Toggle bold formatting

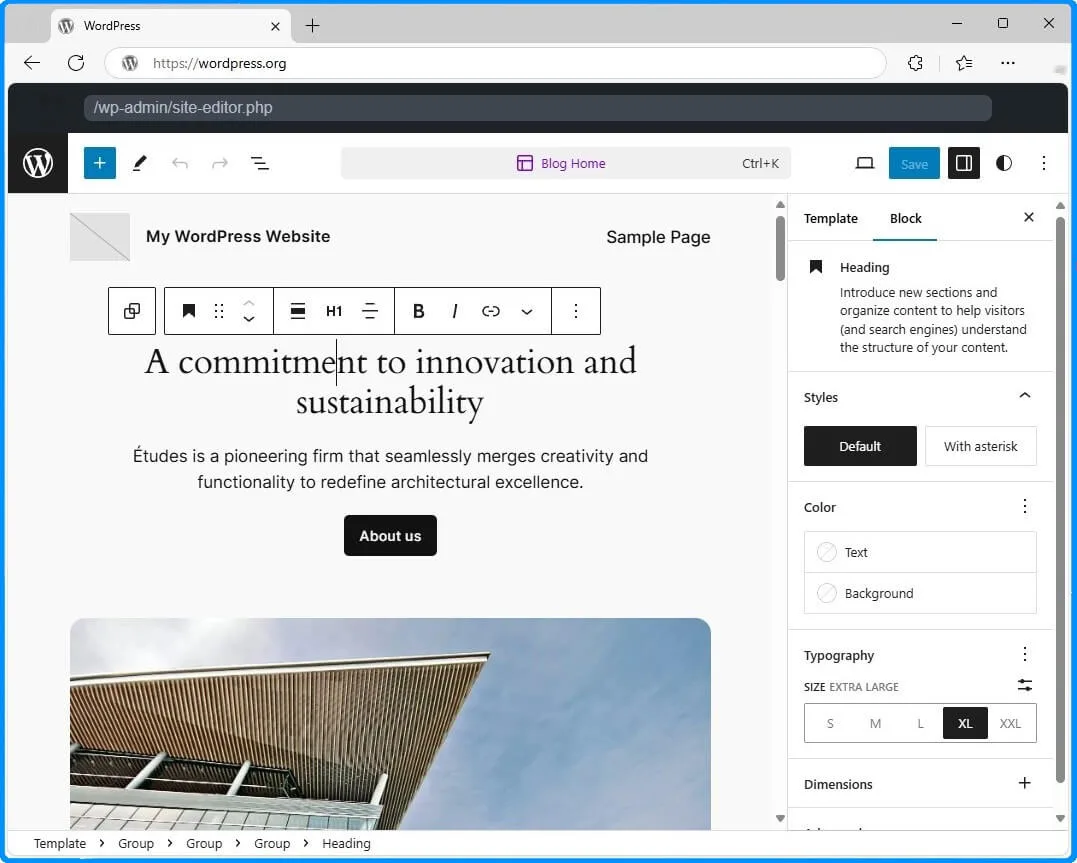pyautogui.click(x=418, y=311)
